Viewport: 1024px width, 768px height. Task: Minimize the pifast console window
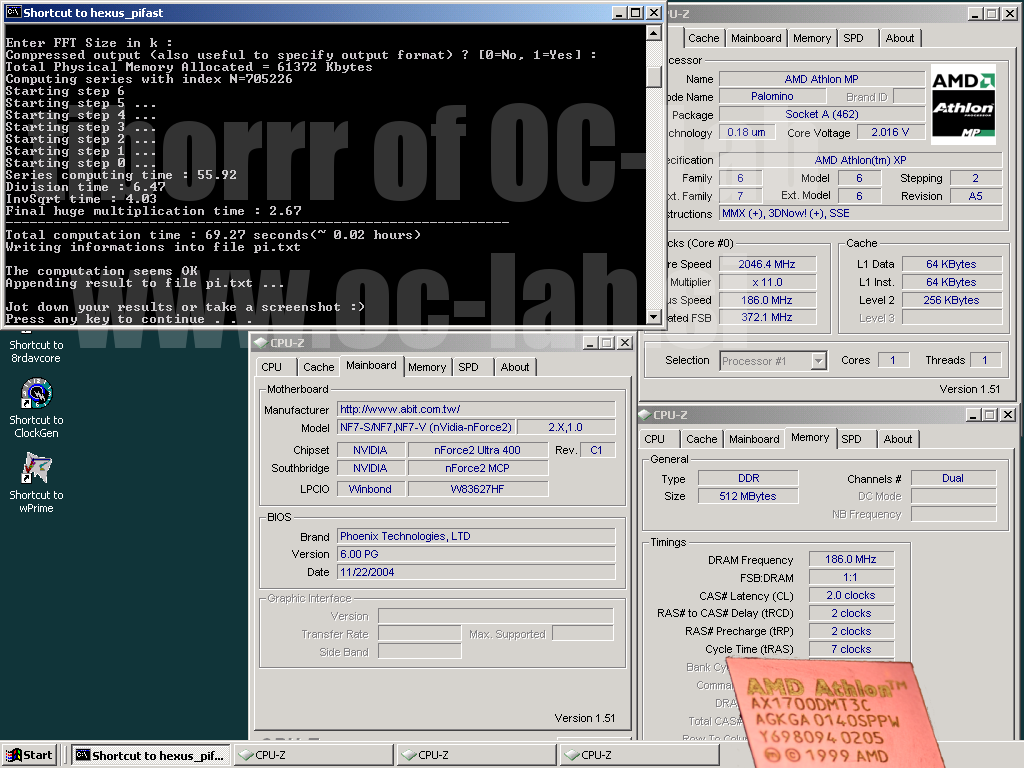click(619, 12)
